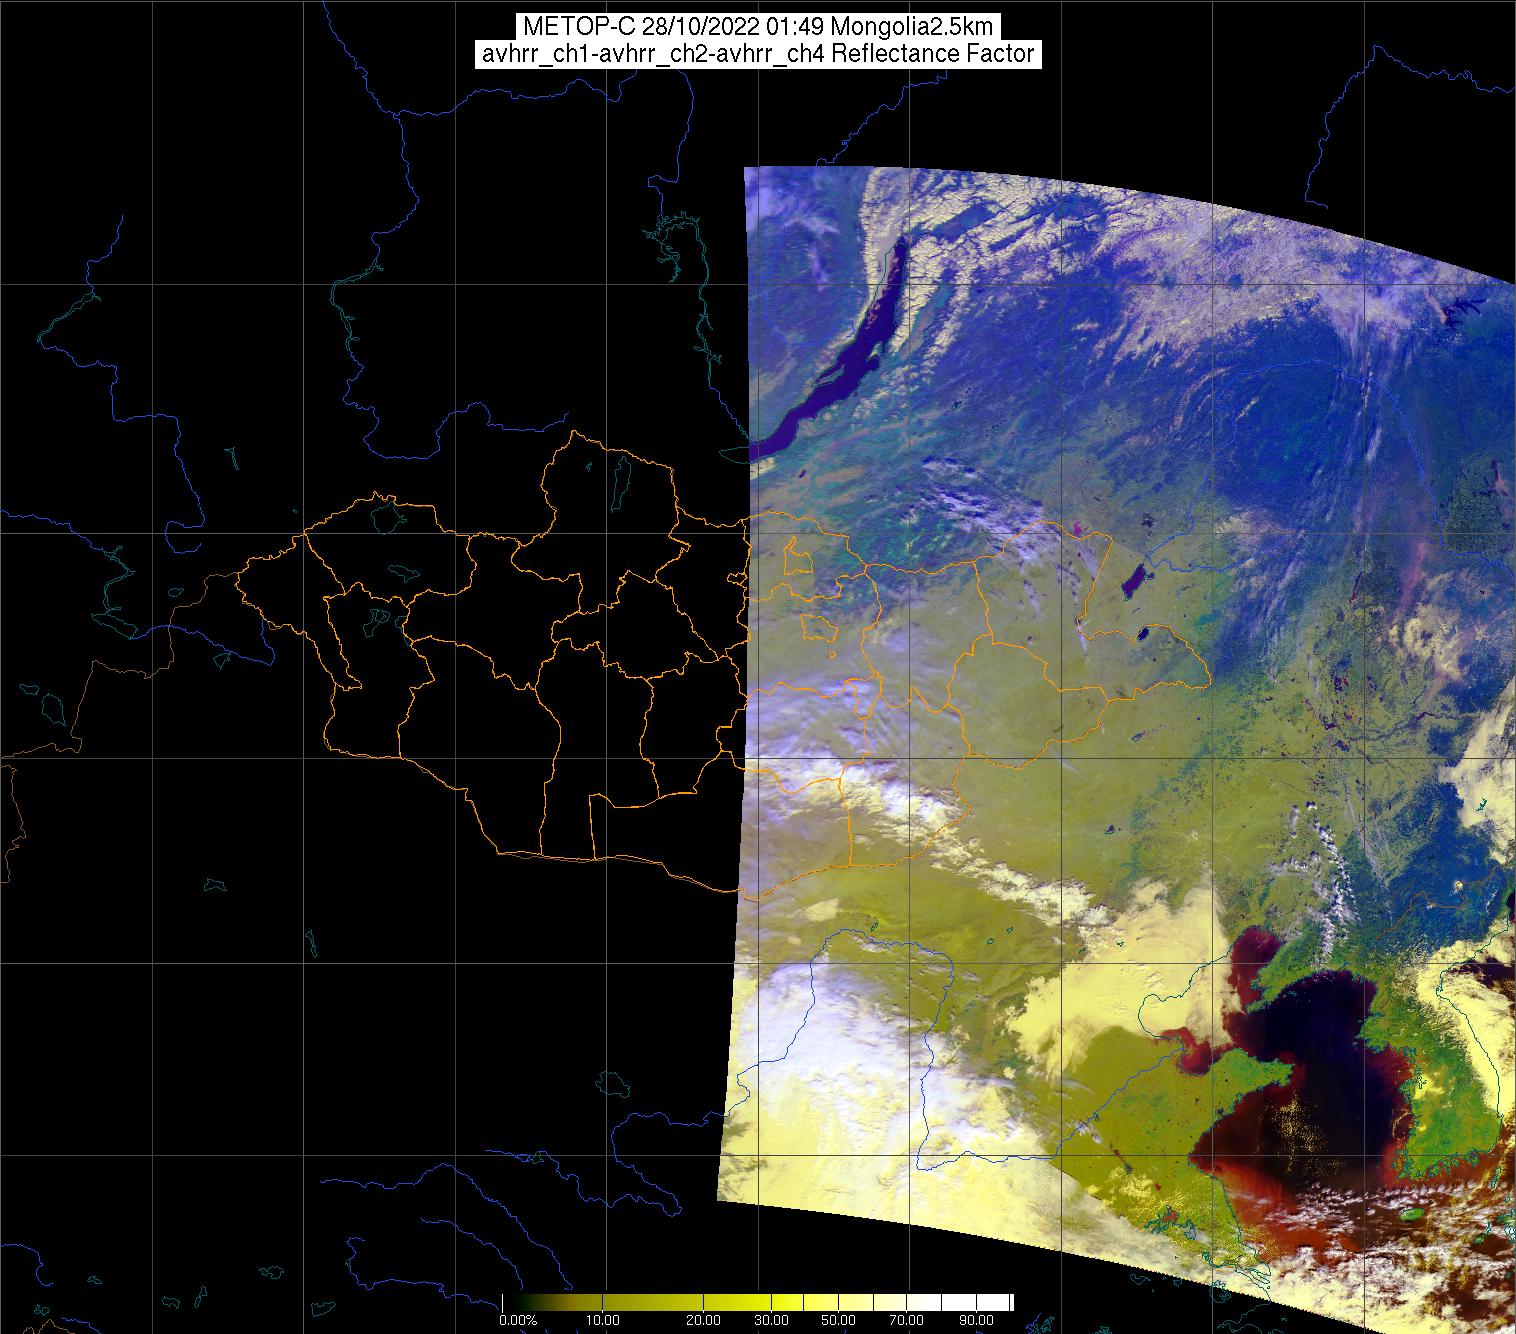Screen dimensions: 1516x1334
Task: Click the '50.00' colorbar label
Action: [840, 1321]
